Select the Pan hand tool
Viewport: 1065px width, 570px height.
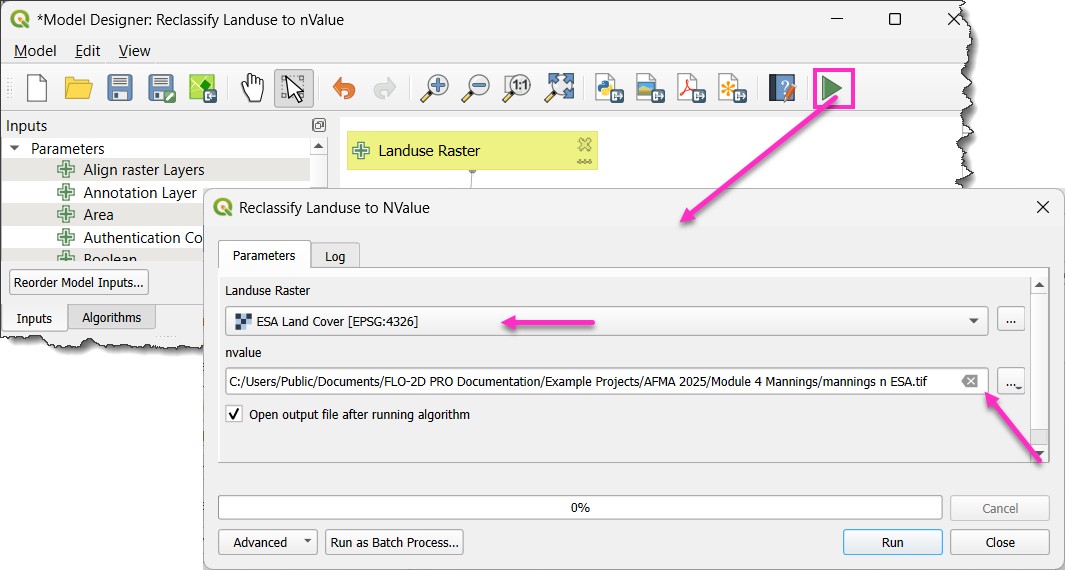252,88
